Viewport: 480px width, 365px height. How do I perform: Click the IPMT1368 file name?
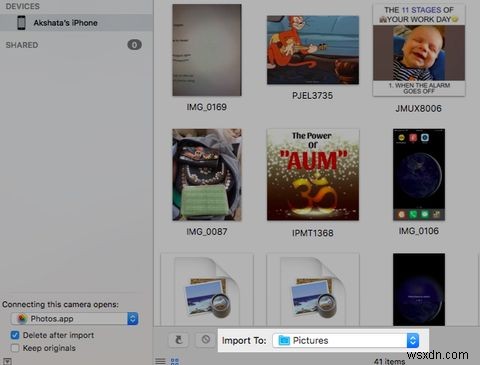[313, 233]
